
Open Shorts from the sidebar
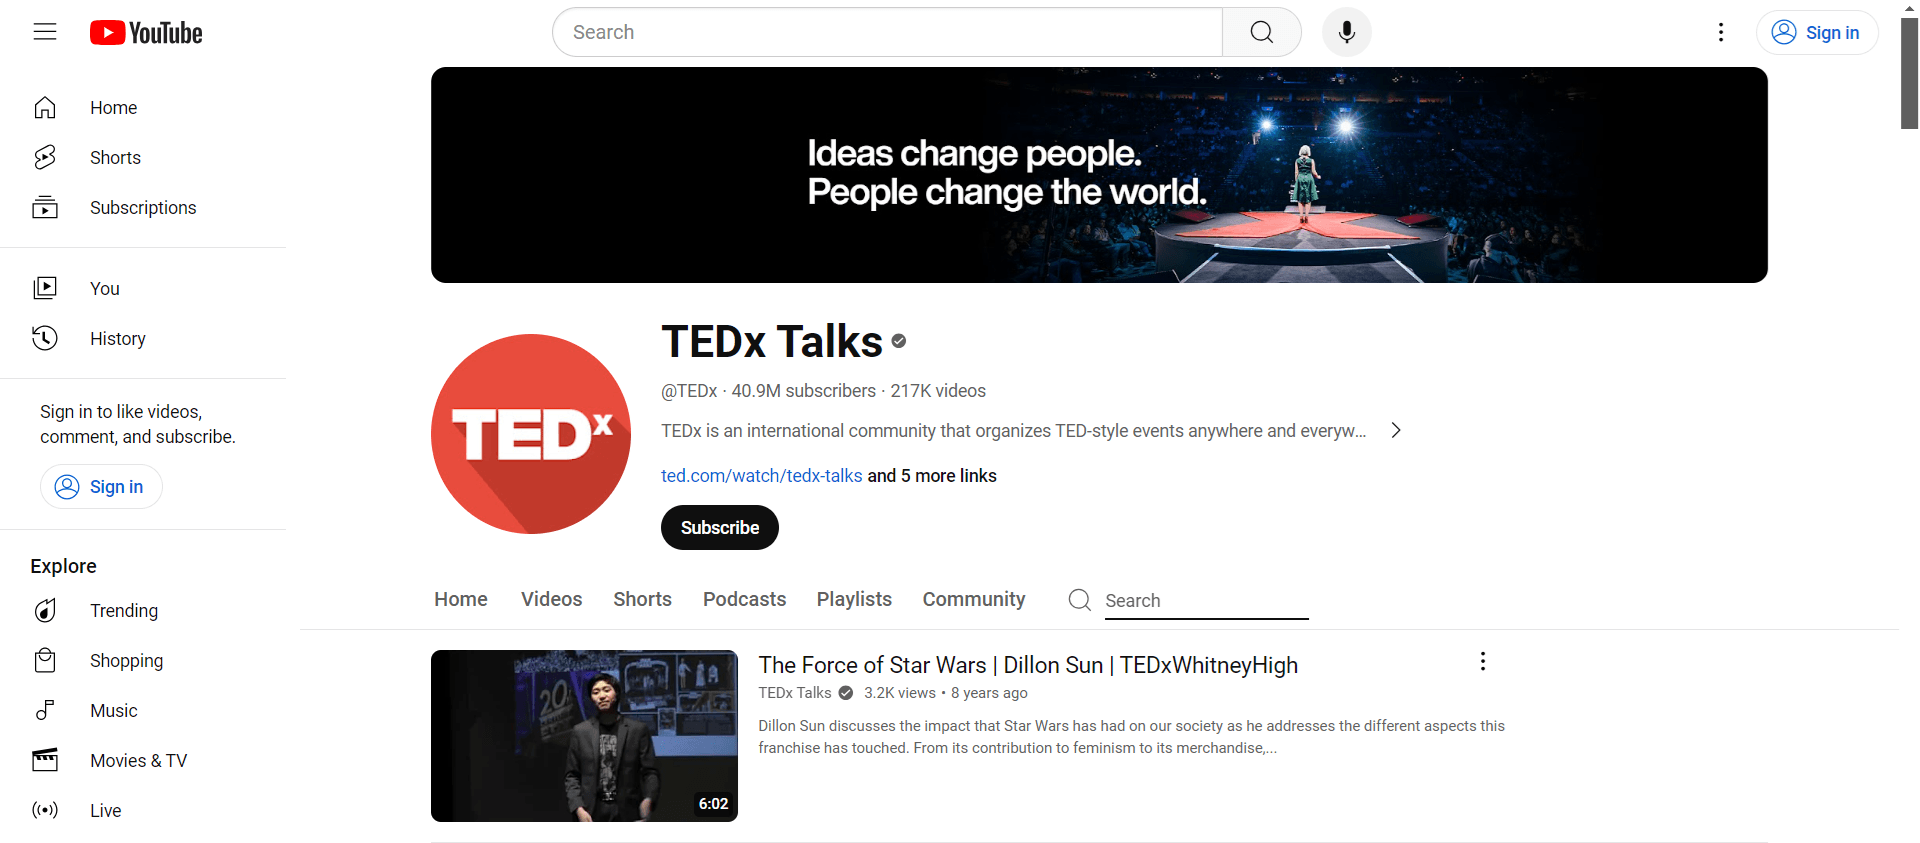point(115,158)
